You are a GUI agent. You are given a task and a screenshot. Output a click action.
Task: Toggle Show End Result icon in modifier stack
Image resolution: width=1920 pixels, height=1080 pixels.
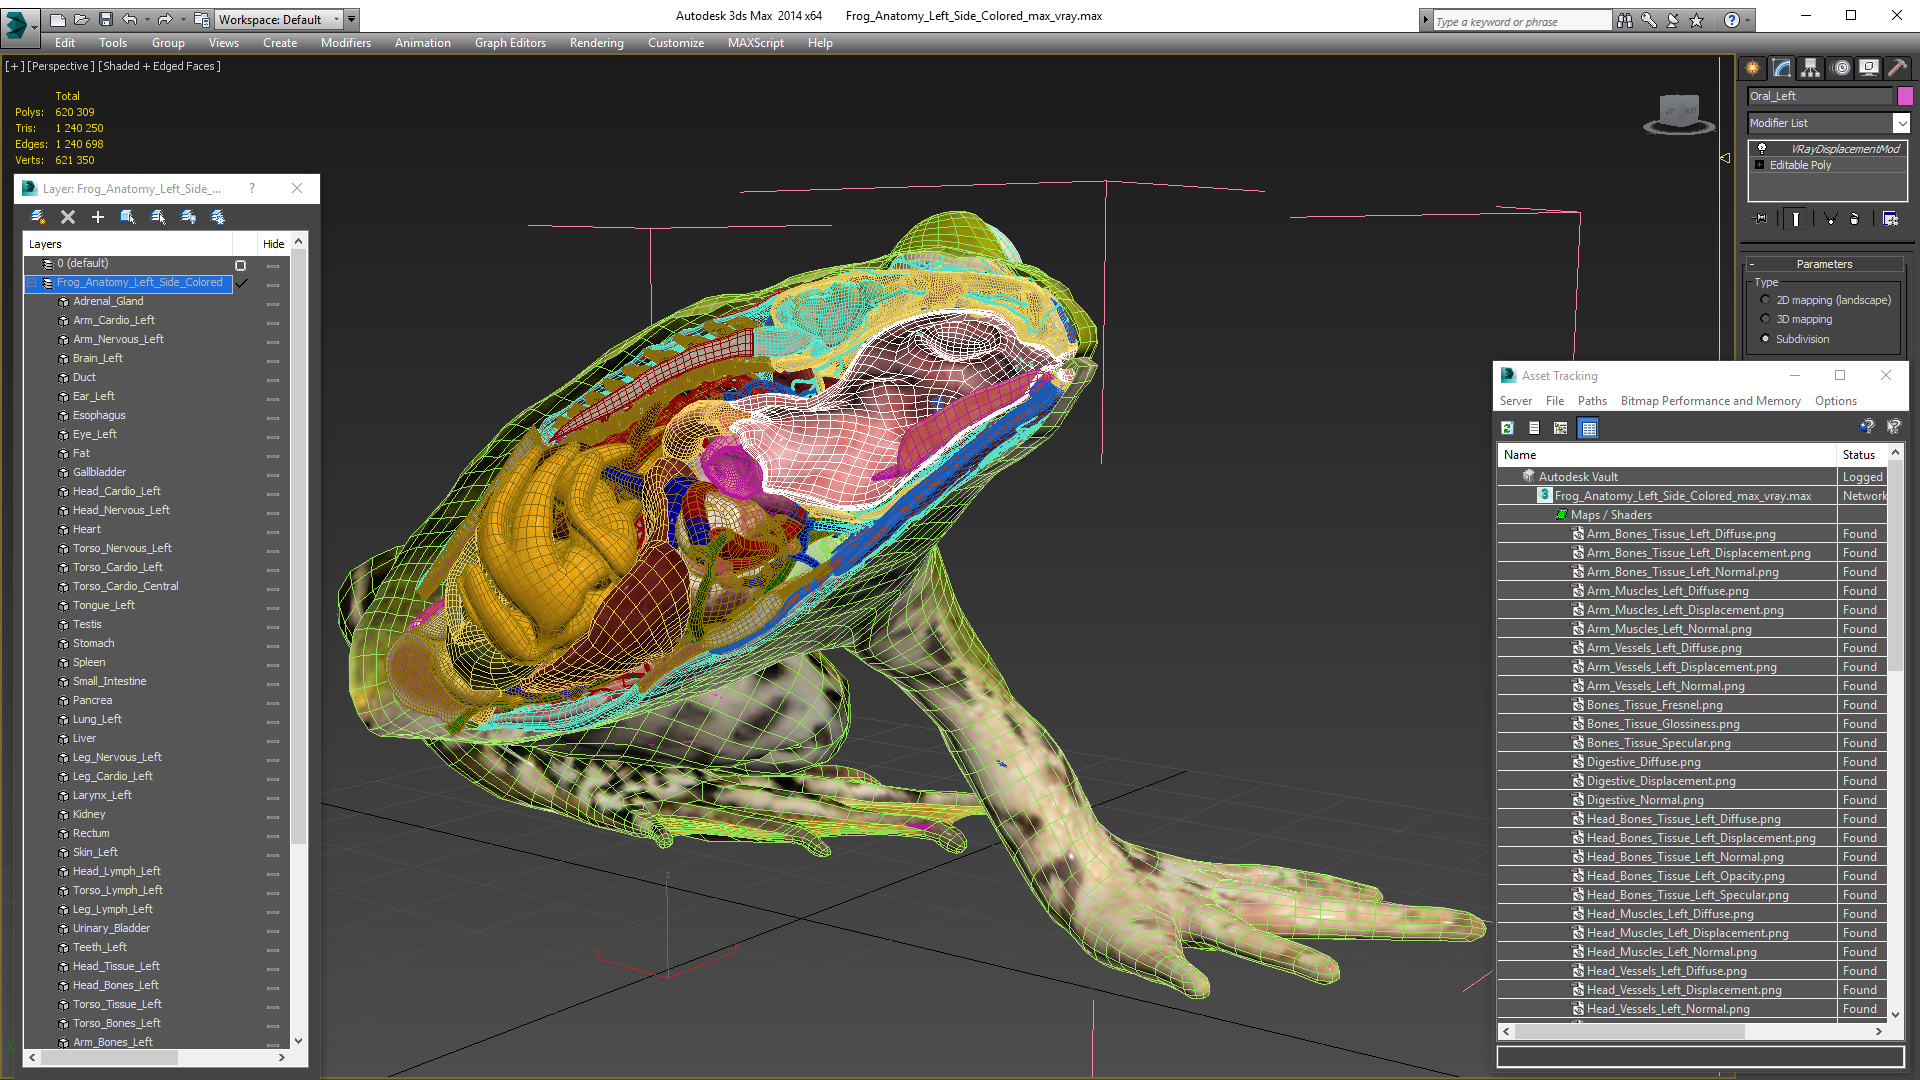click(1796, 218)
